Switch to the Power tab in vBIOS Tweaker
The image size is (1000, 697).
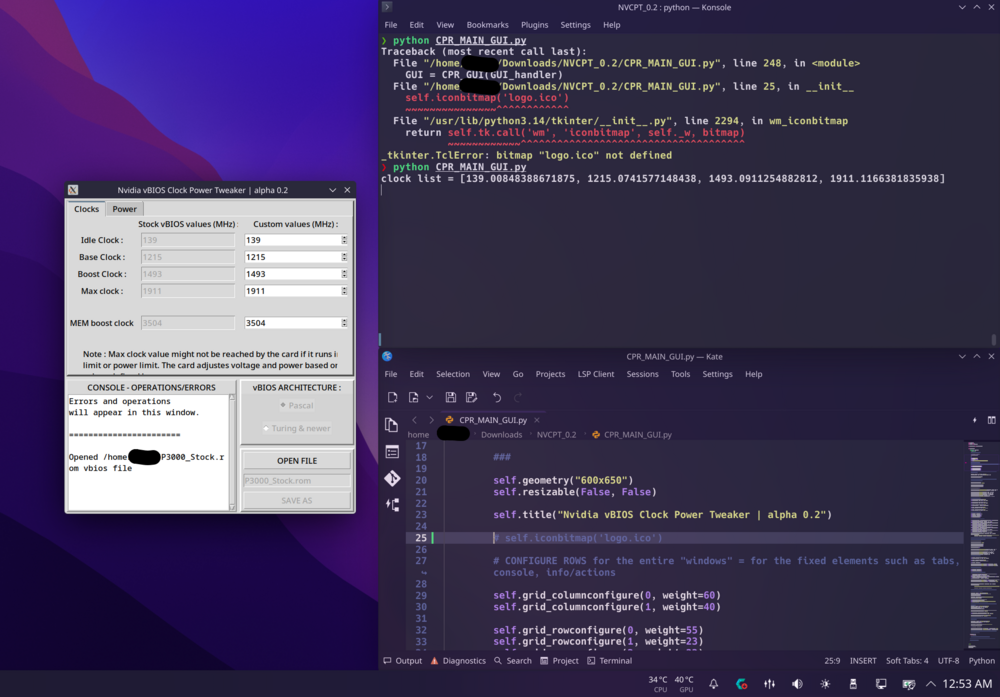(124, 209)
